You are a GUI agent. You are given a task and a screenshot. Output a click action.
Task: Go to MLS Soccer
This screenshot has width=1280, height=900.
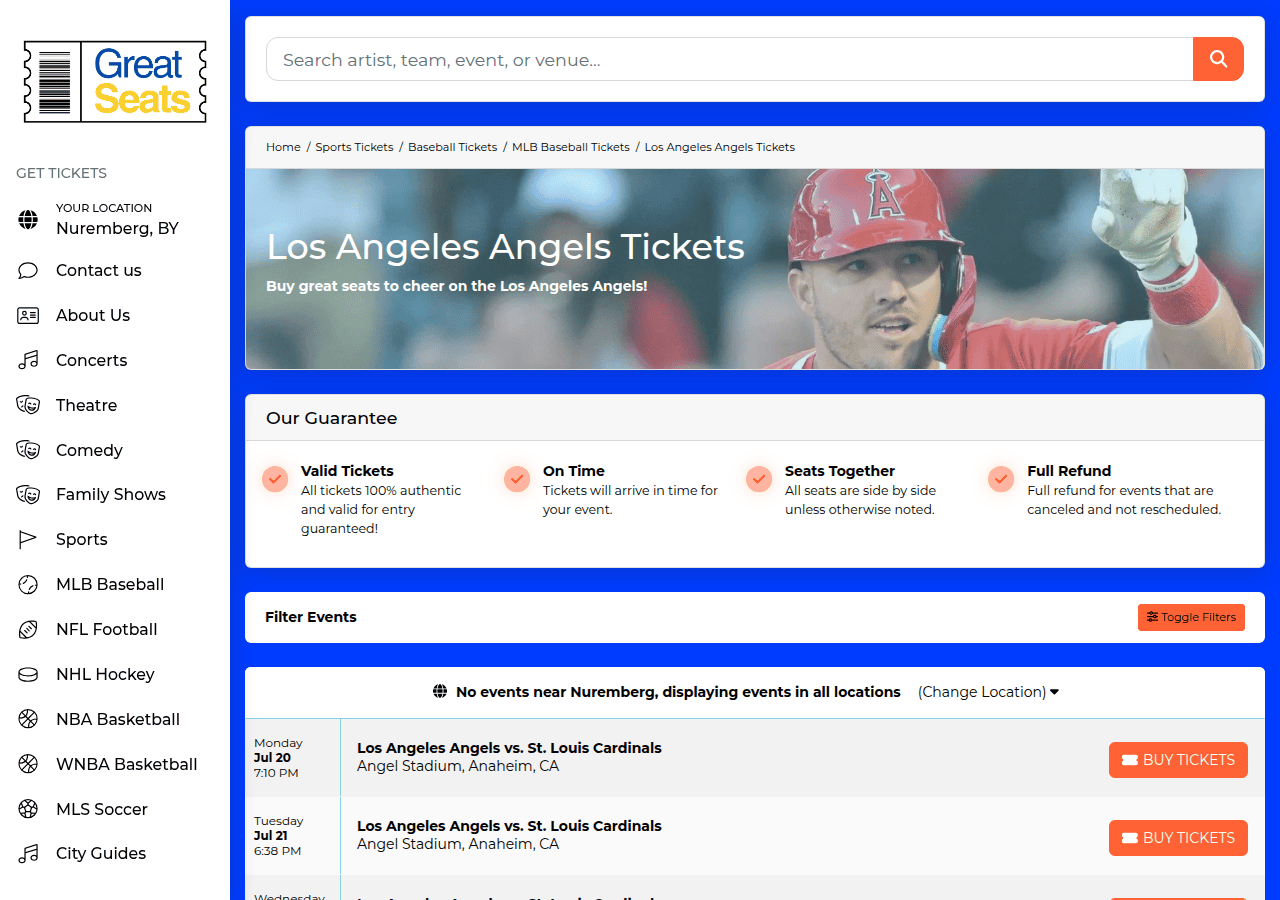point(102,809)
